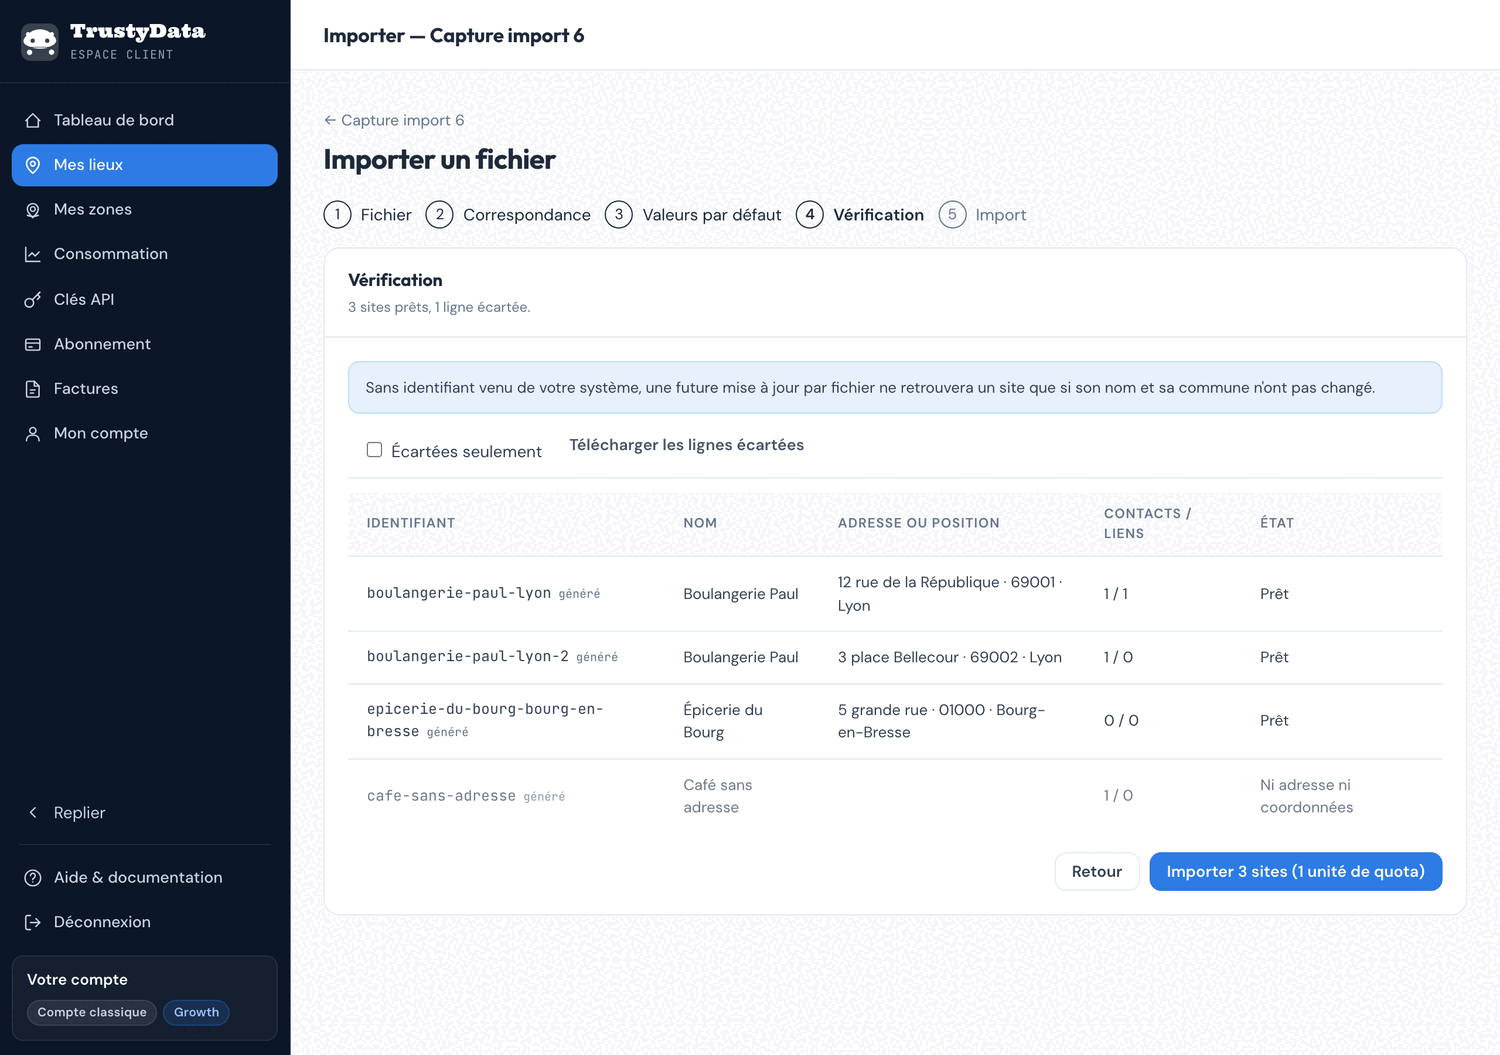The height and width of the screenshot is (1055, 1500).
Task: Go to step 3 Valeurs par défaut
Action: [693, 215]
